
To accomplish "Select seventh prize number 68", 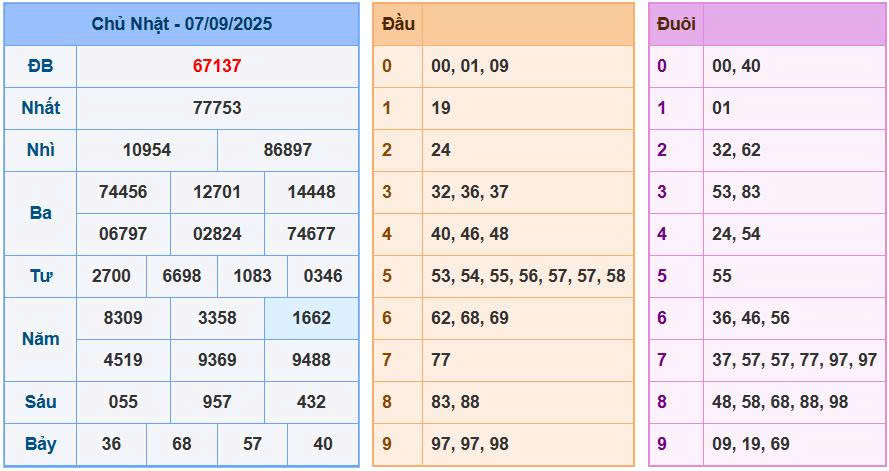I will (x=181, y=444).
